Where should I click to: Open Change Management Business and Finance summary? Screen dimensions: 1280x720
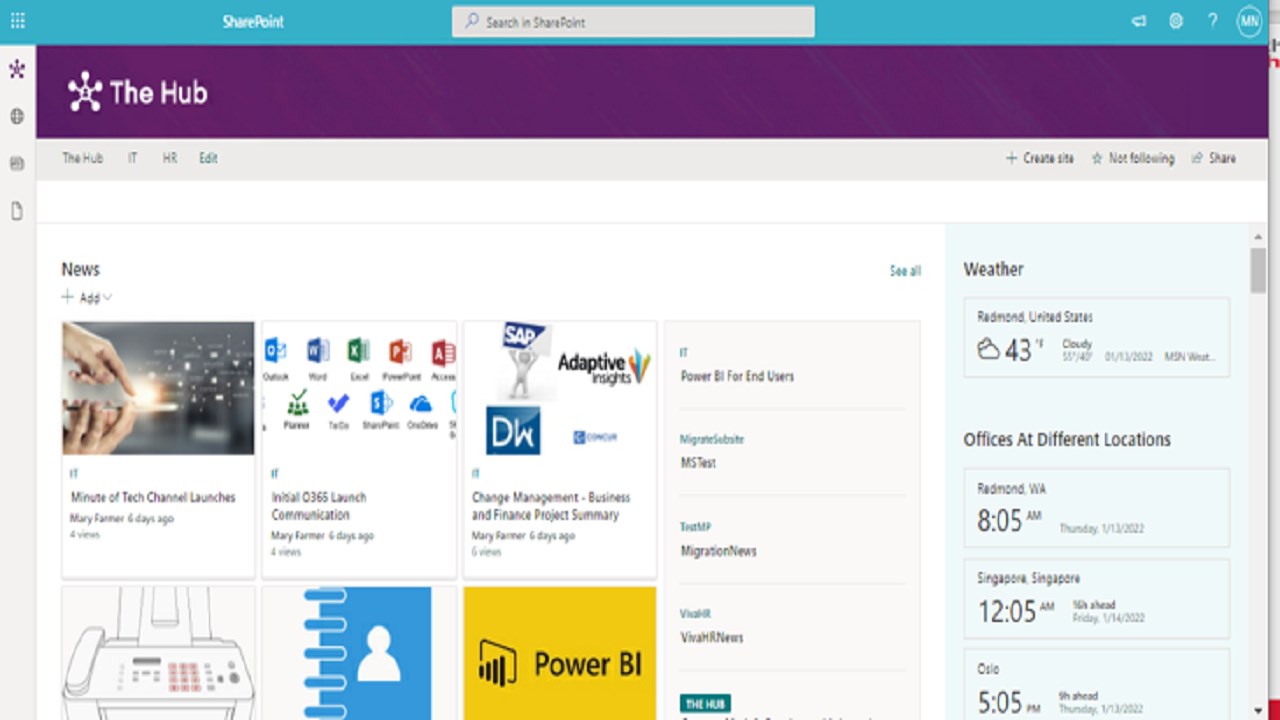[x=551, y=506]
